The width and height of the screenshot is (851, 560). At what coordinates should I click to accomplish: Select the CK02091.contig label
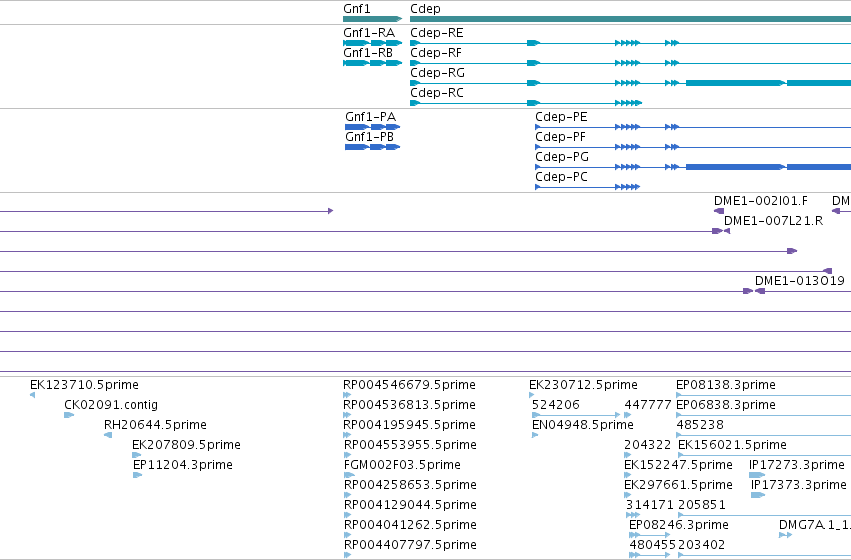point(111,405)
